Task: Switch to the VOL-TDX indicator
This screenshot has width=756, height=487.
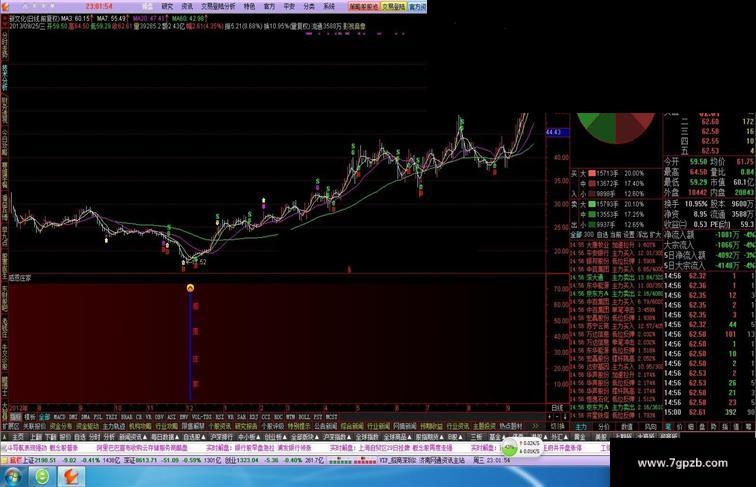Action: coord(202,417)
